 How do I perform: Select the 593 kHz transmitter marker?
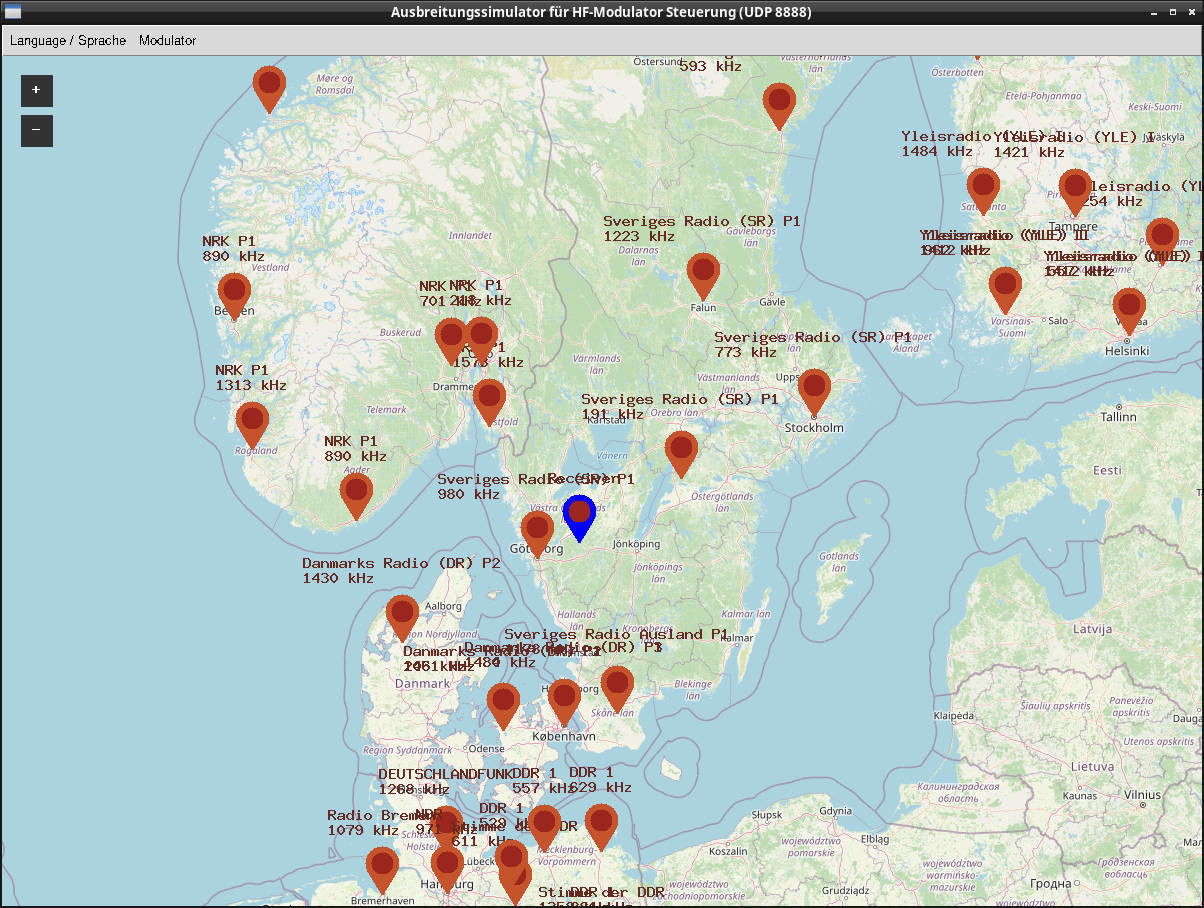click(x=779, y=107)
